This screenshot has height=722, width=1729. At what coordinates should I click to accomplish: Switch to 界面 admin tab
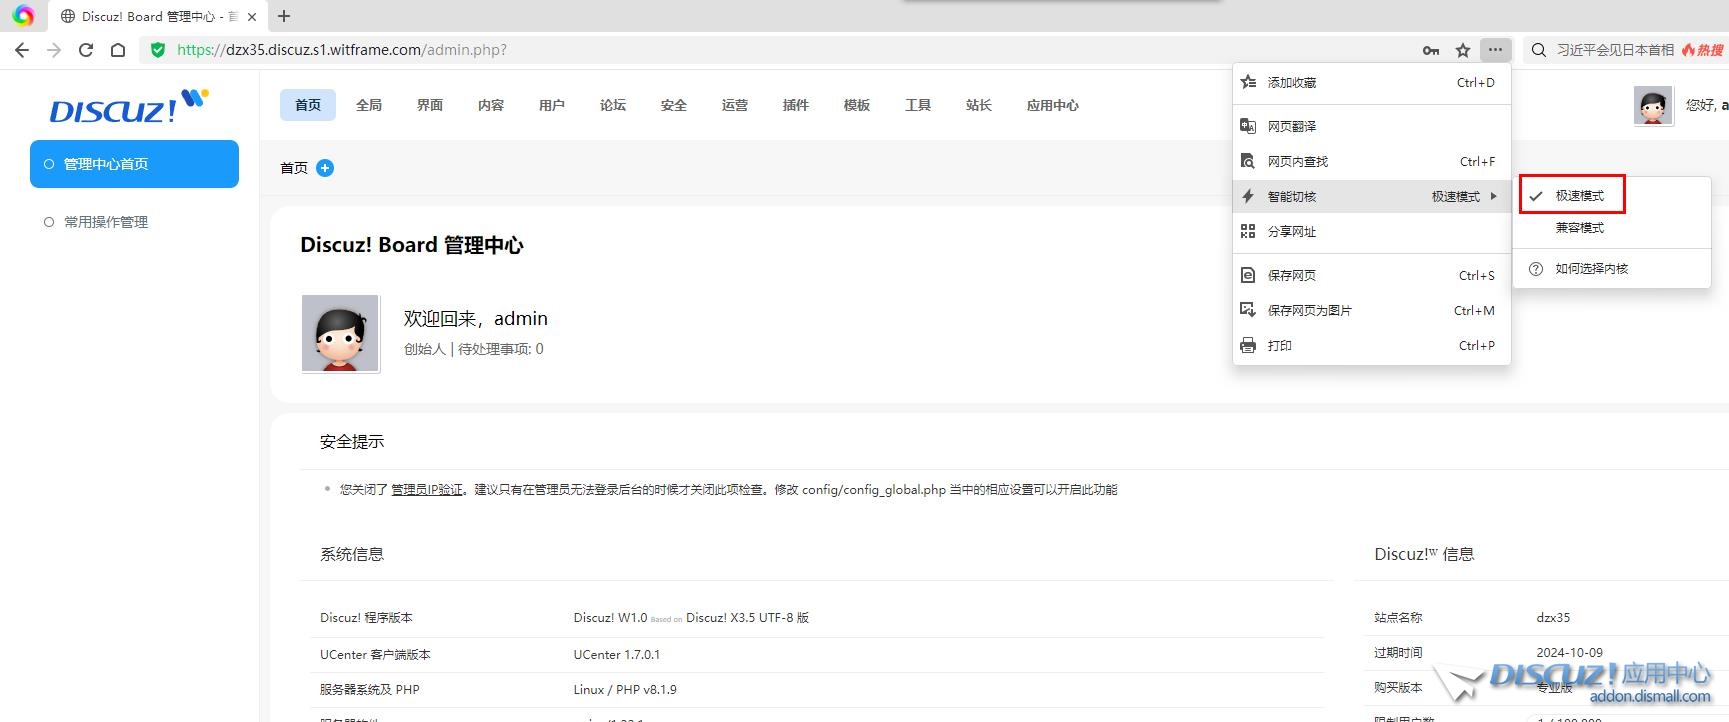430,105
